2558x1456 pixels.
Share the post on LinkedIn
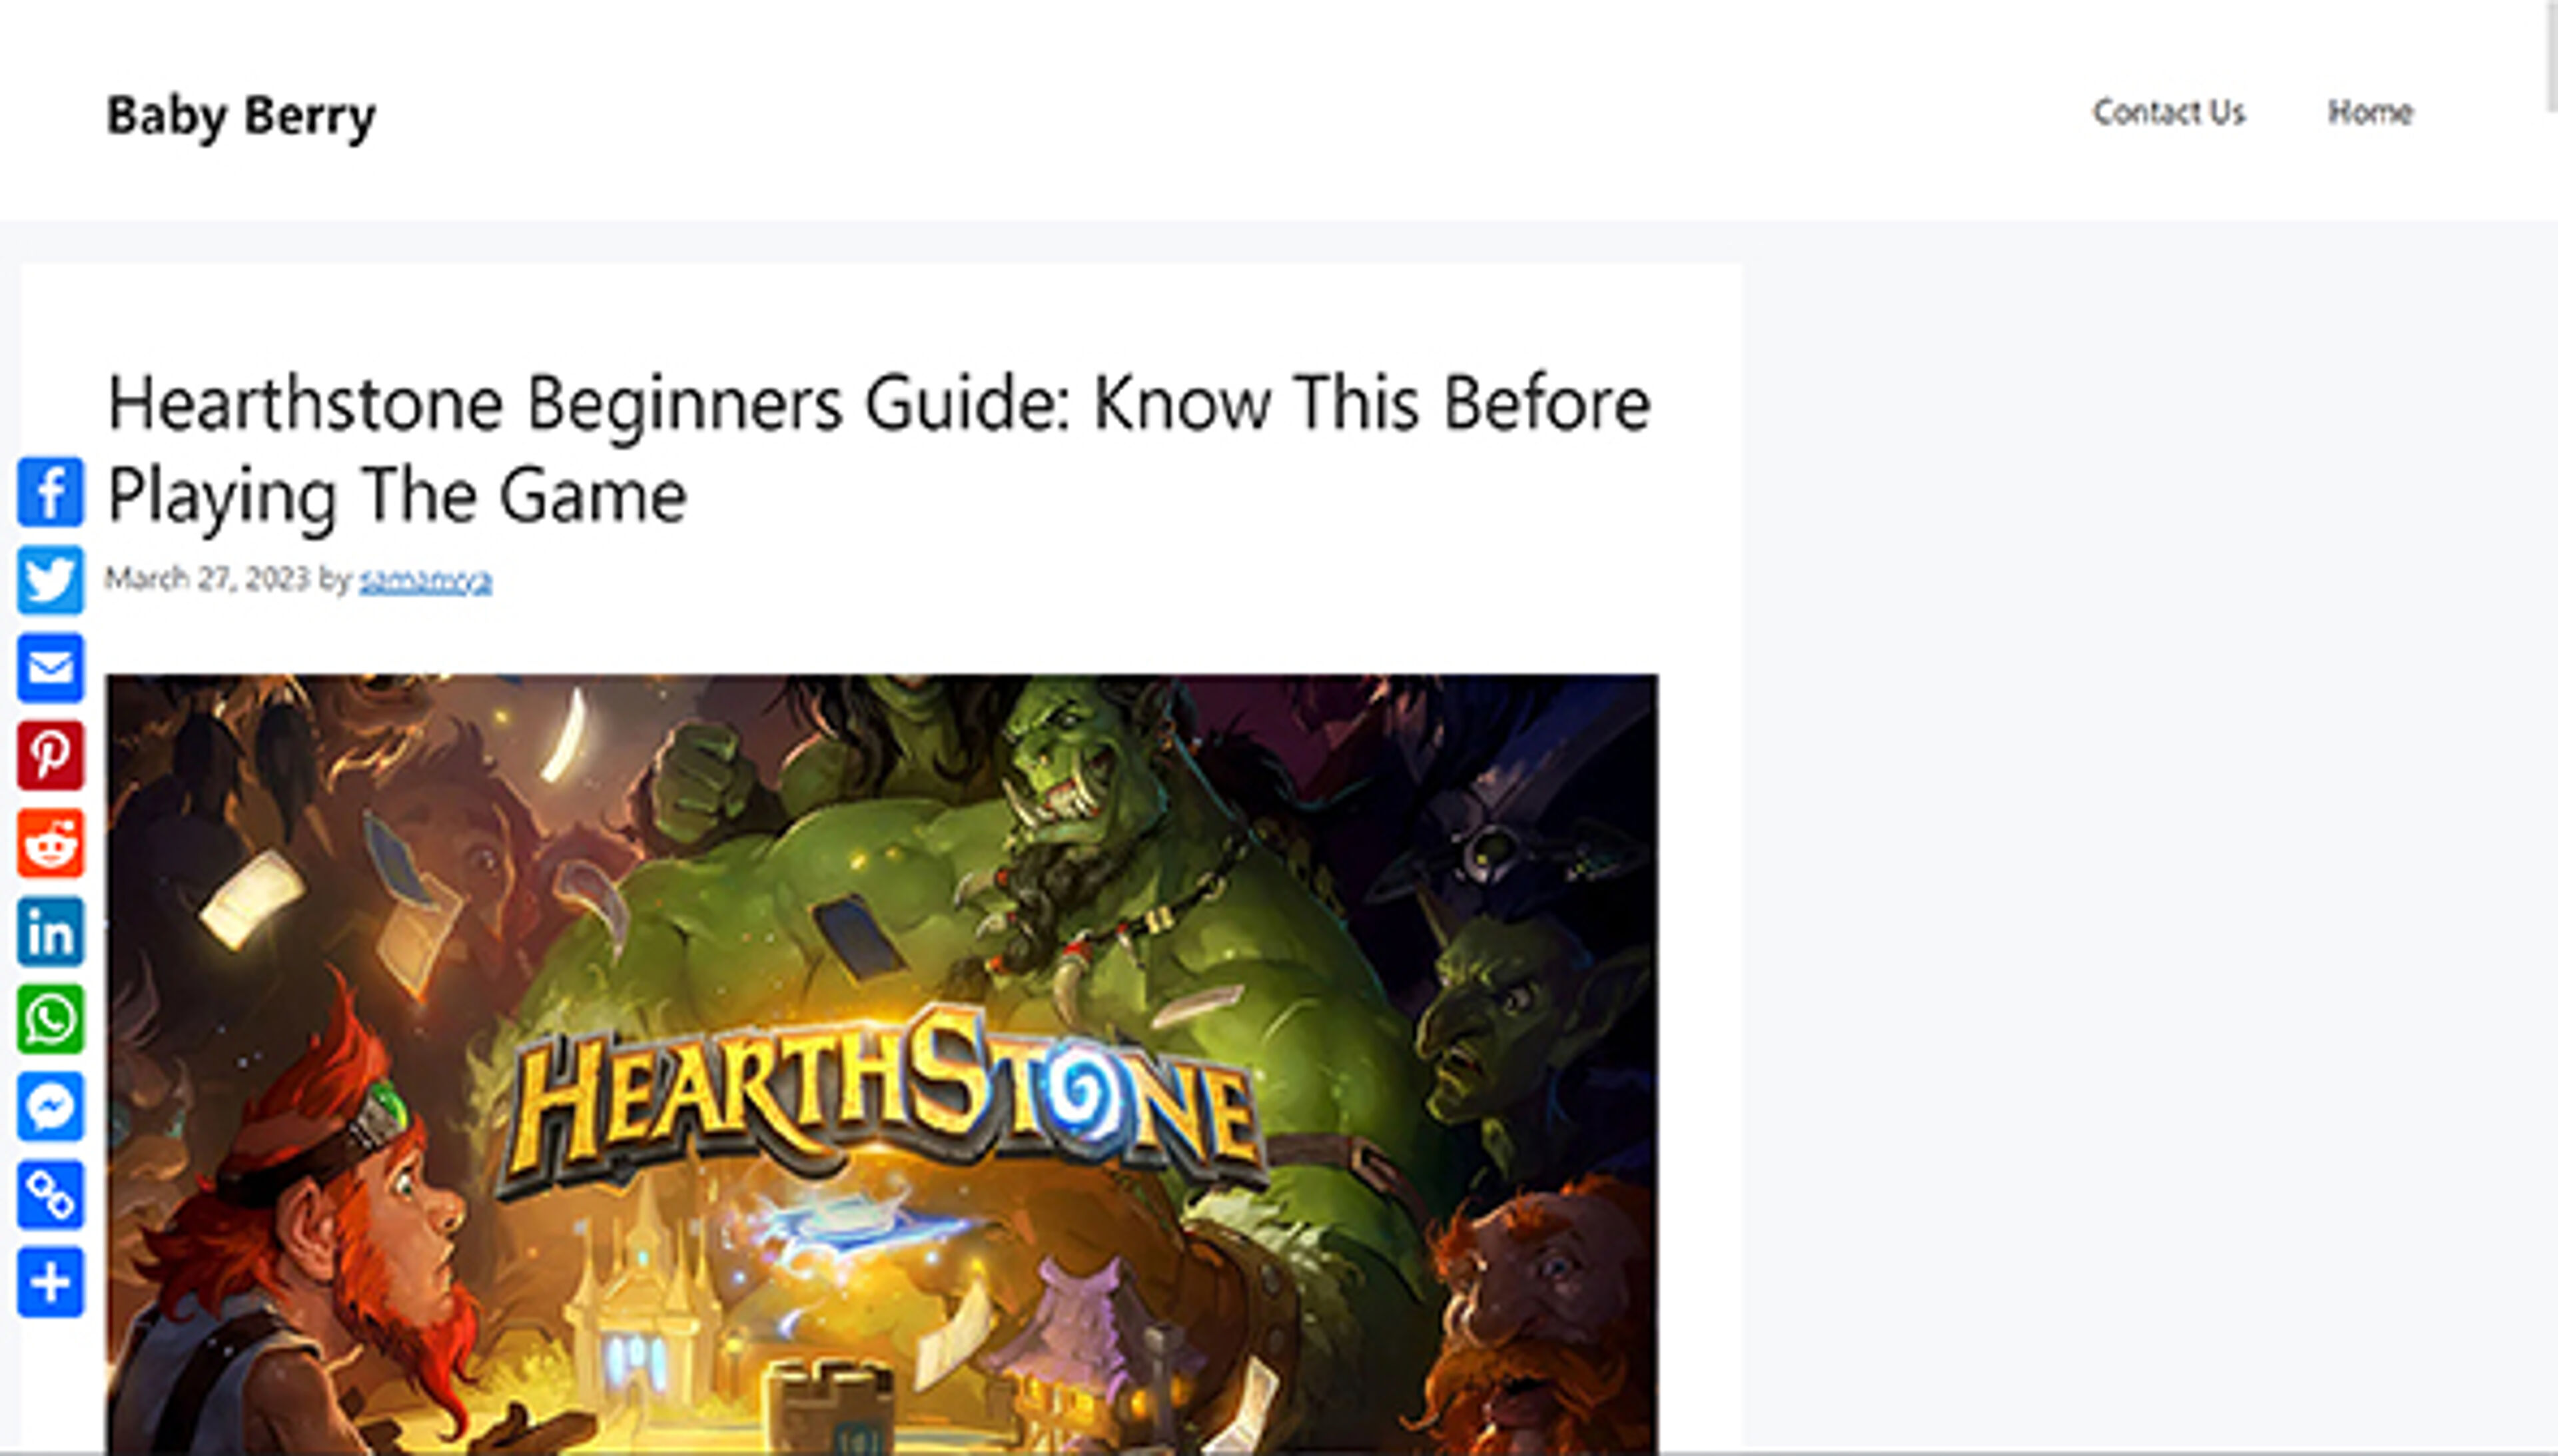(50, 931)
